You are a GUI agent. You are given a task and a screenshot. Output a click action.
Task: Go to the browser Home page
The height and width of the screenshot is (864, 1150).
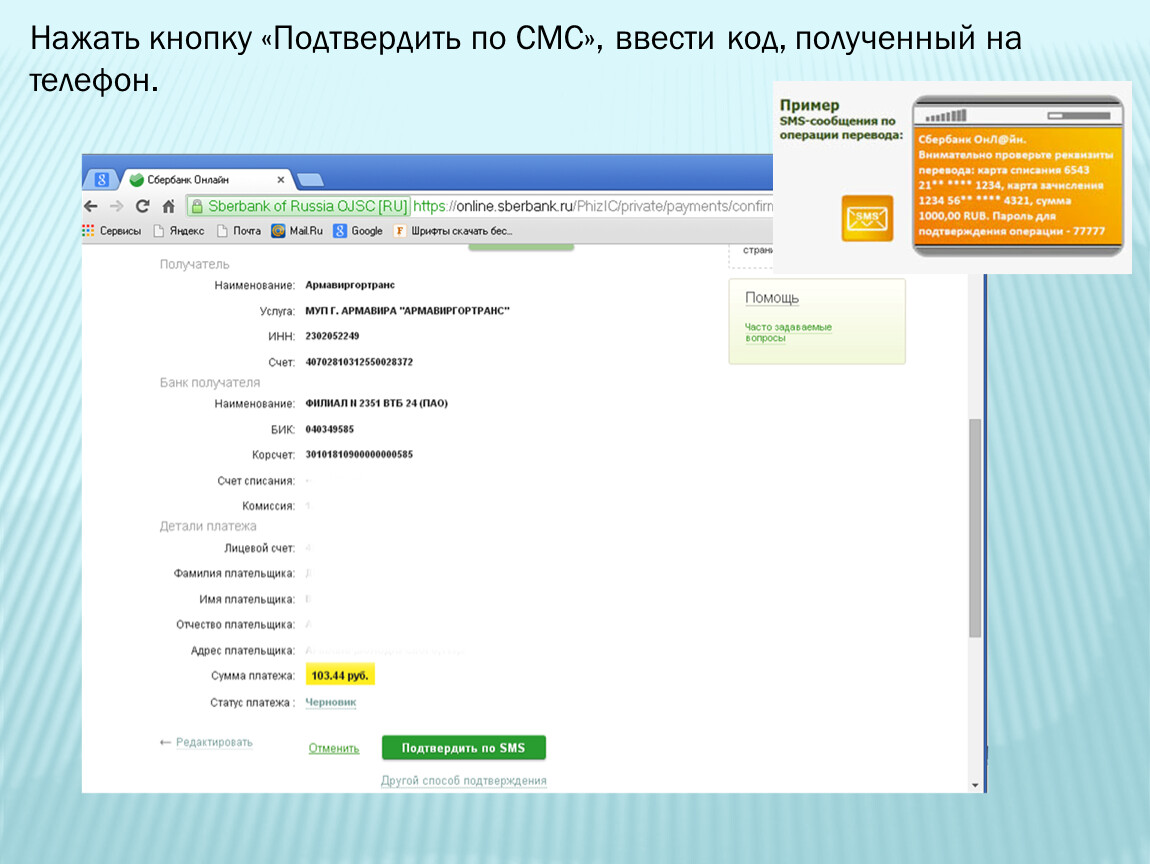pos(169,206)
